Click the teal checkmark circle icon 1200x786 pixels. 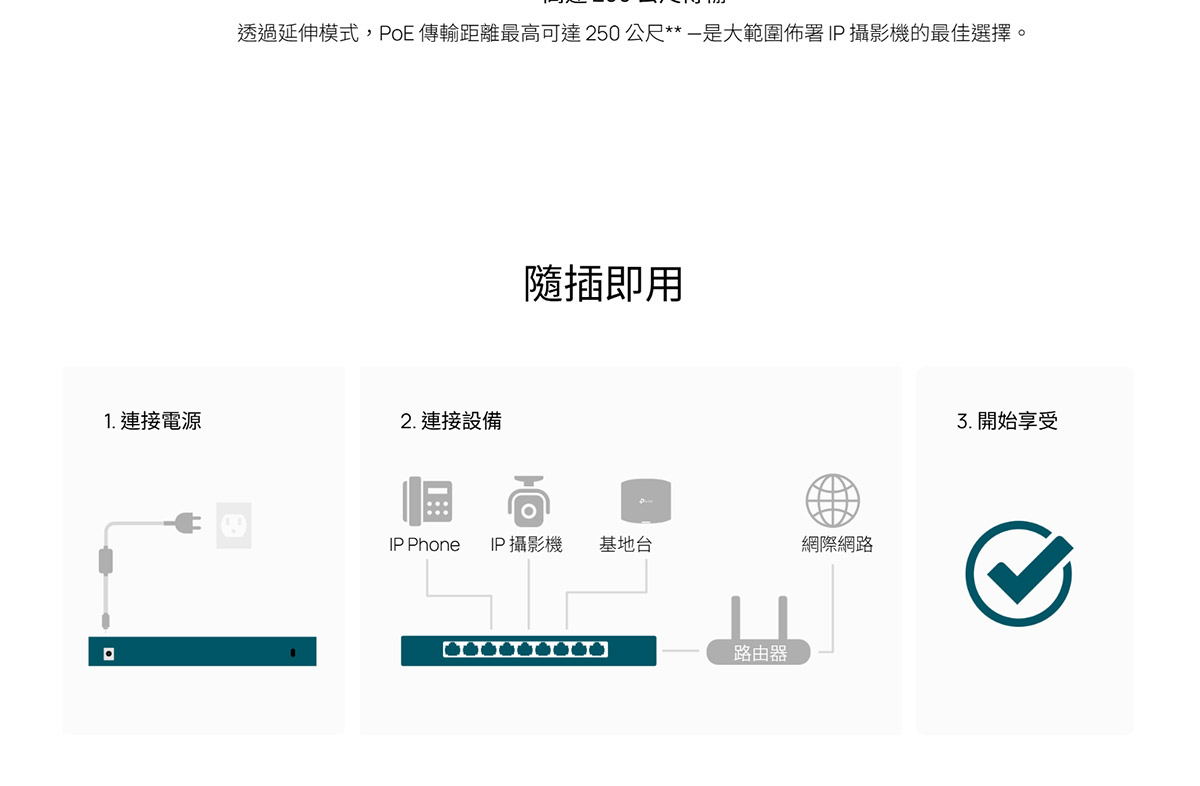pos(1019,573)
